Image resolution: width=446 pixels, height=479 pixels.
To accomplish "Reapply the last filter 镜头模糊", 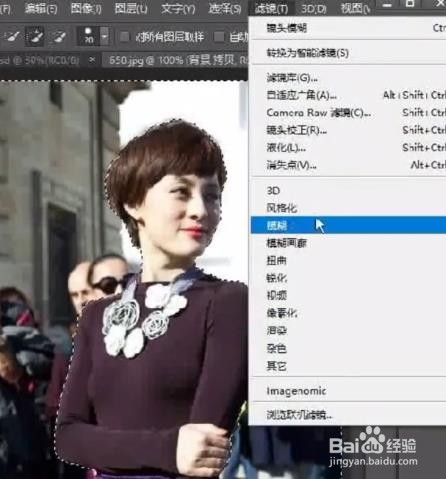I will point(348,28).
